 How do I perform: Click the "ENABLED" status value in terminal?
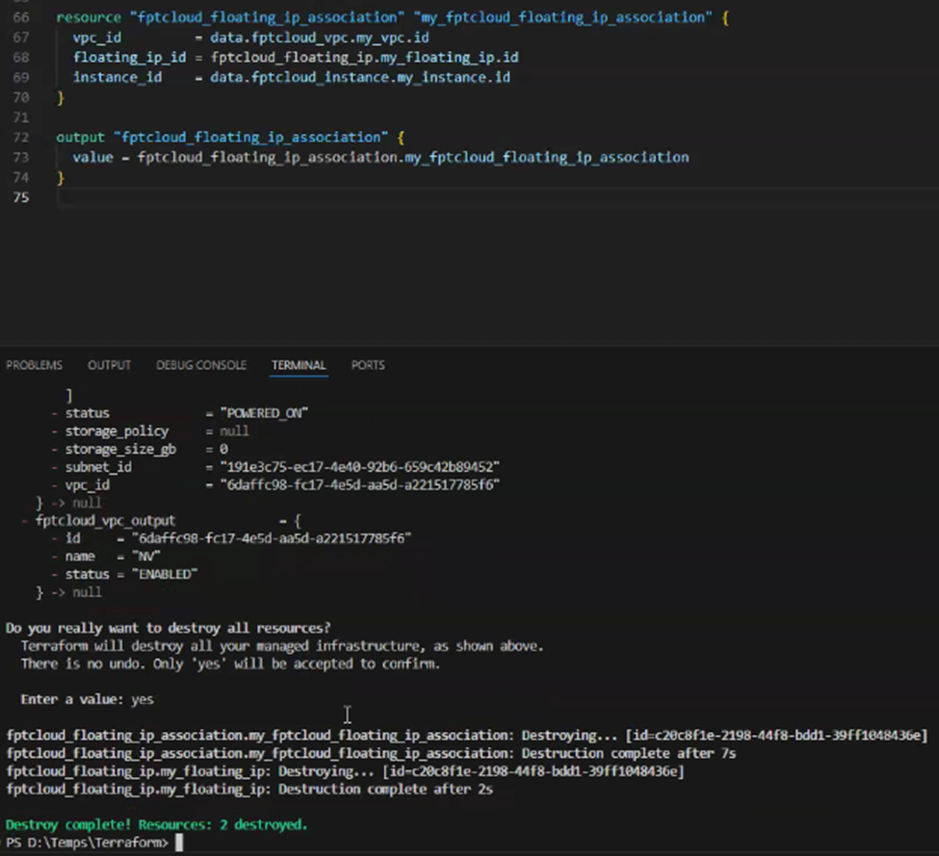(165, 574)
